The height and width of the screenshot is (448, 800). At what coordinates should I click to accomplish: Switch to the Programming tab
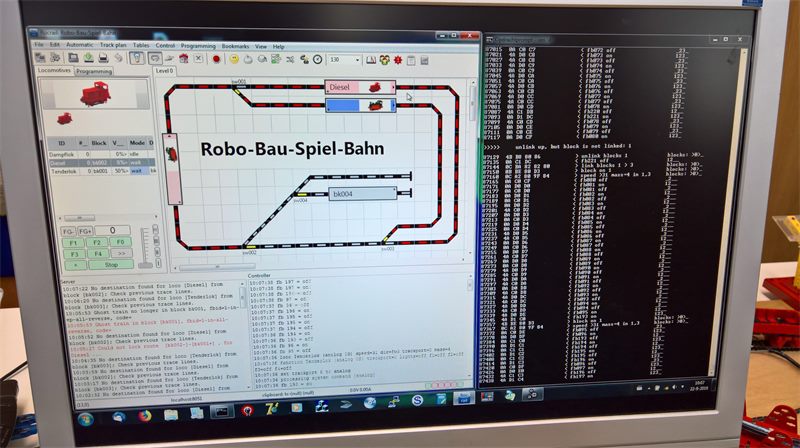click(x=94, y=71)
